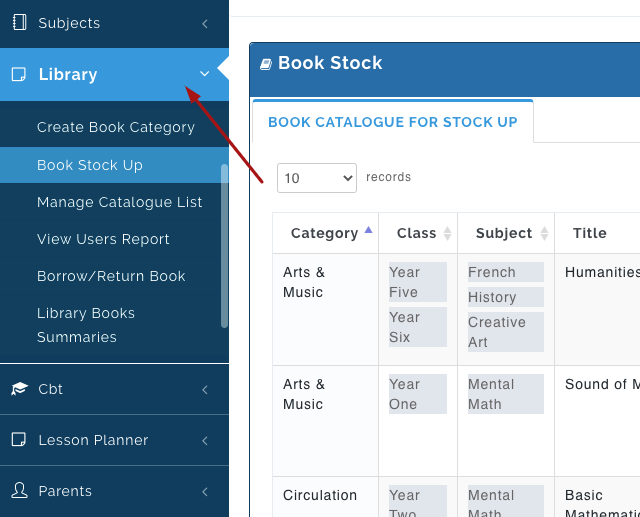Image resolution: width=640 pixels, height=517 pixels.
Task: Click the Parents menu label
Action: click(x=65, y=491)
